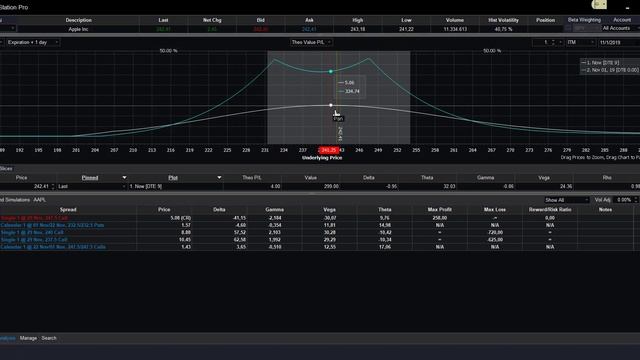
Task: Toggle the Beta Weighting checkbox
Action: [568, 28]
